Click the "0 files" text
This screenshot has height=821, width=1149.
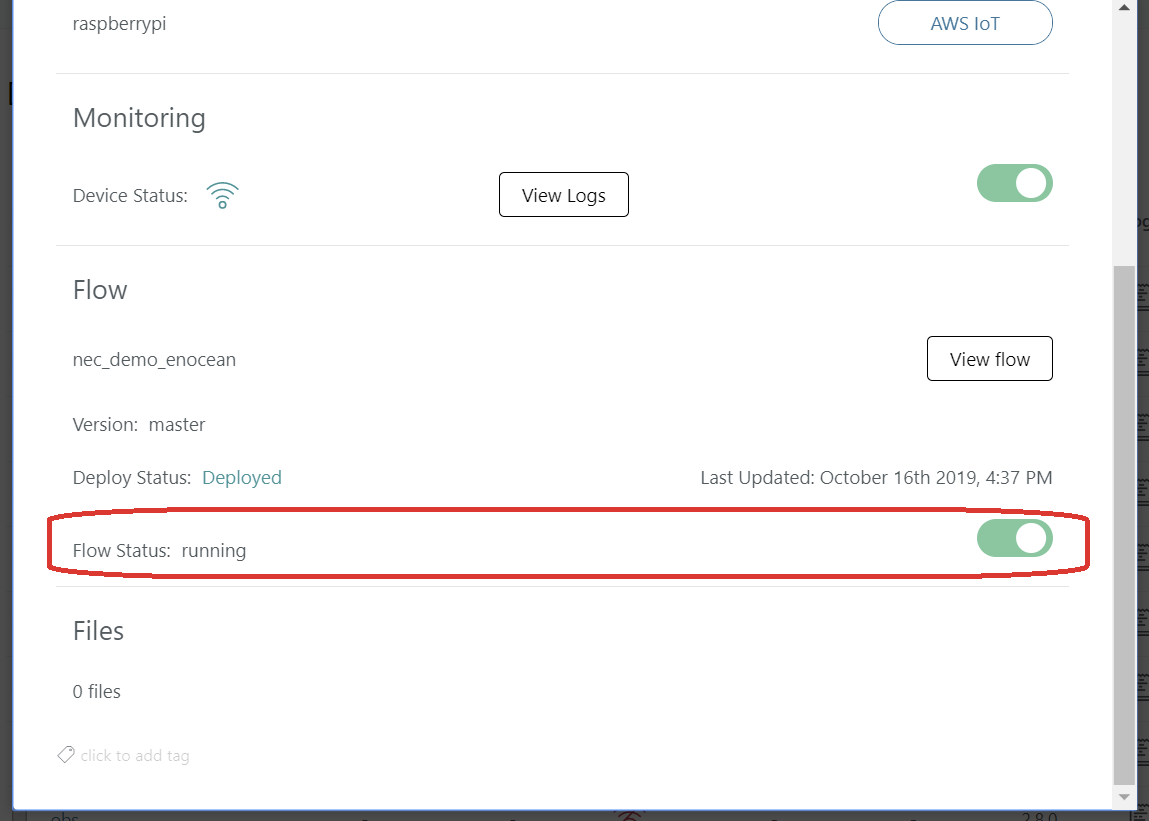(97, 691)
